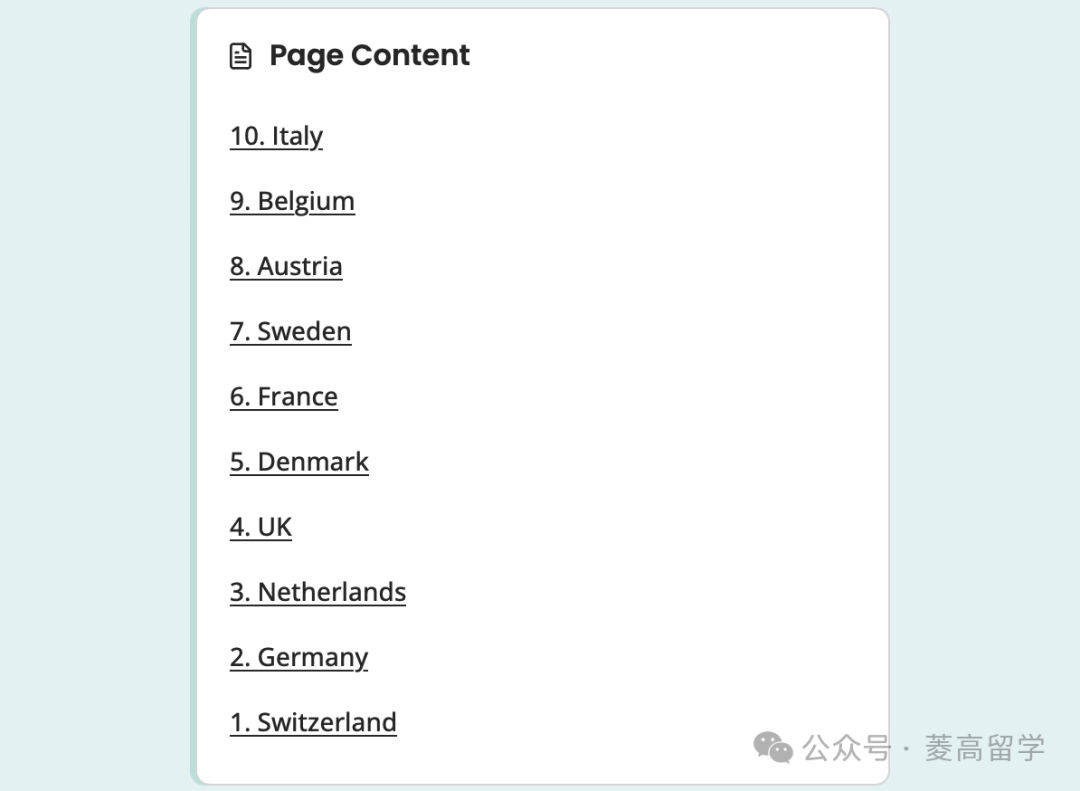
Task: Open the 4. UK link
Action: pyautogui.click(x=260, y=527)
